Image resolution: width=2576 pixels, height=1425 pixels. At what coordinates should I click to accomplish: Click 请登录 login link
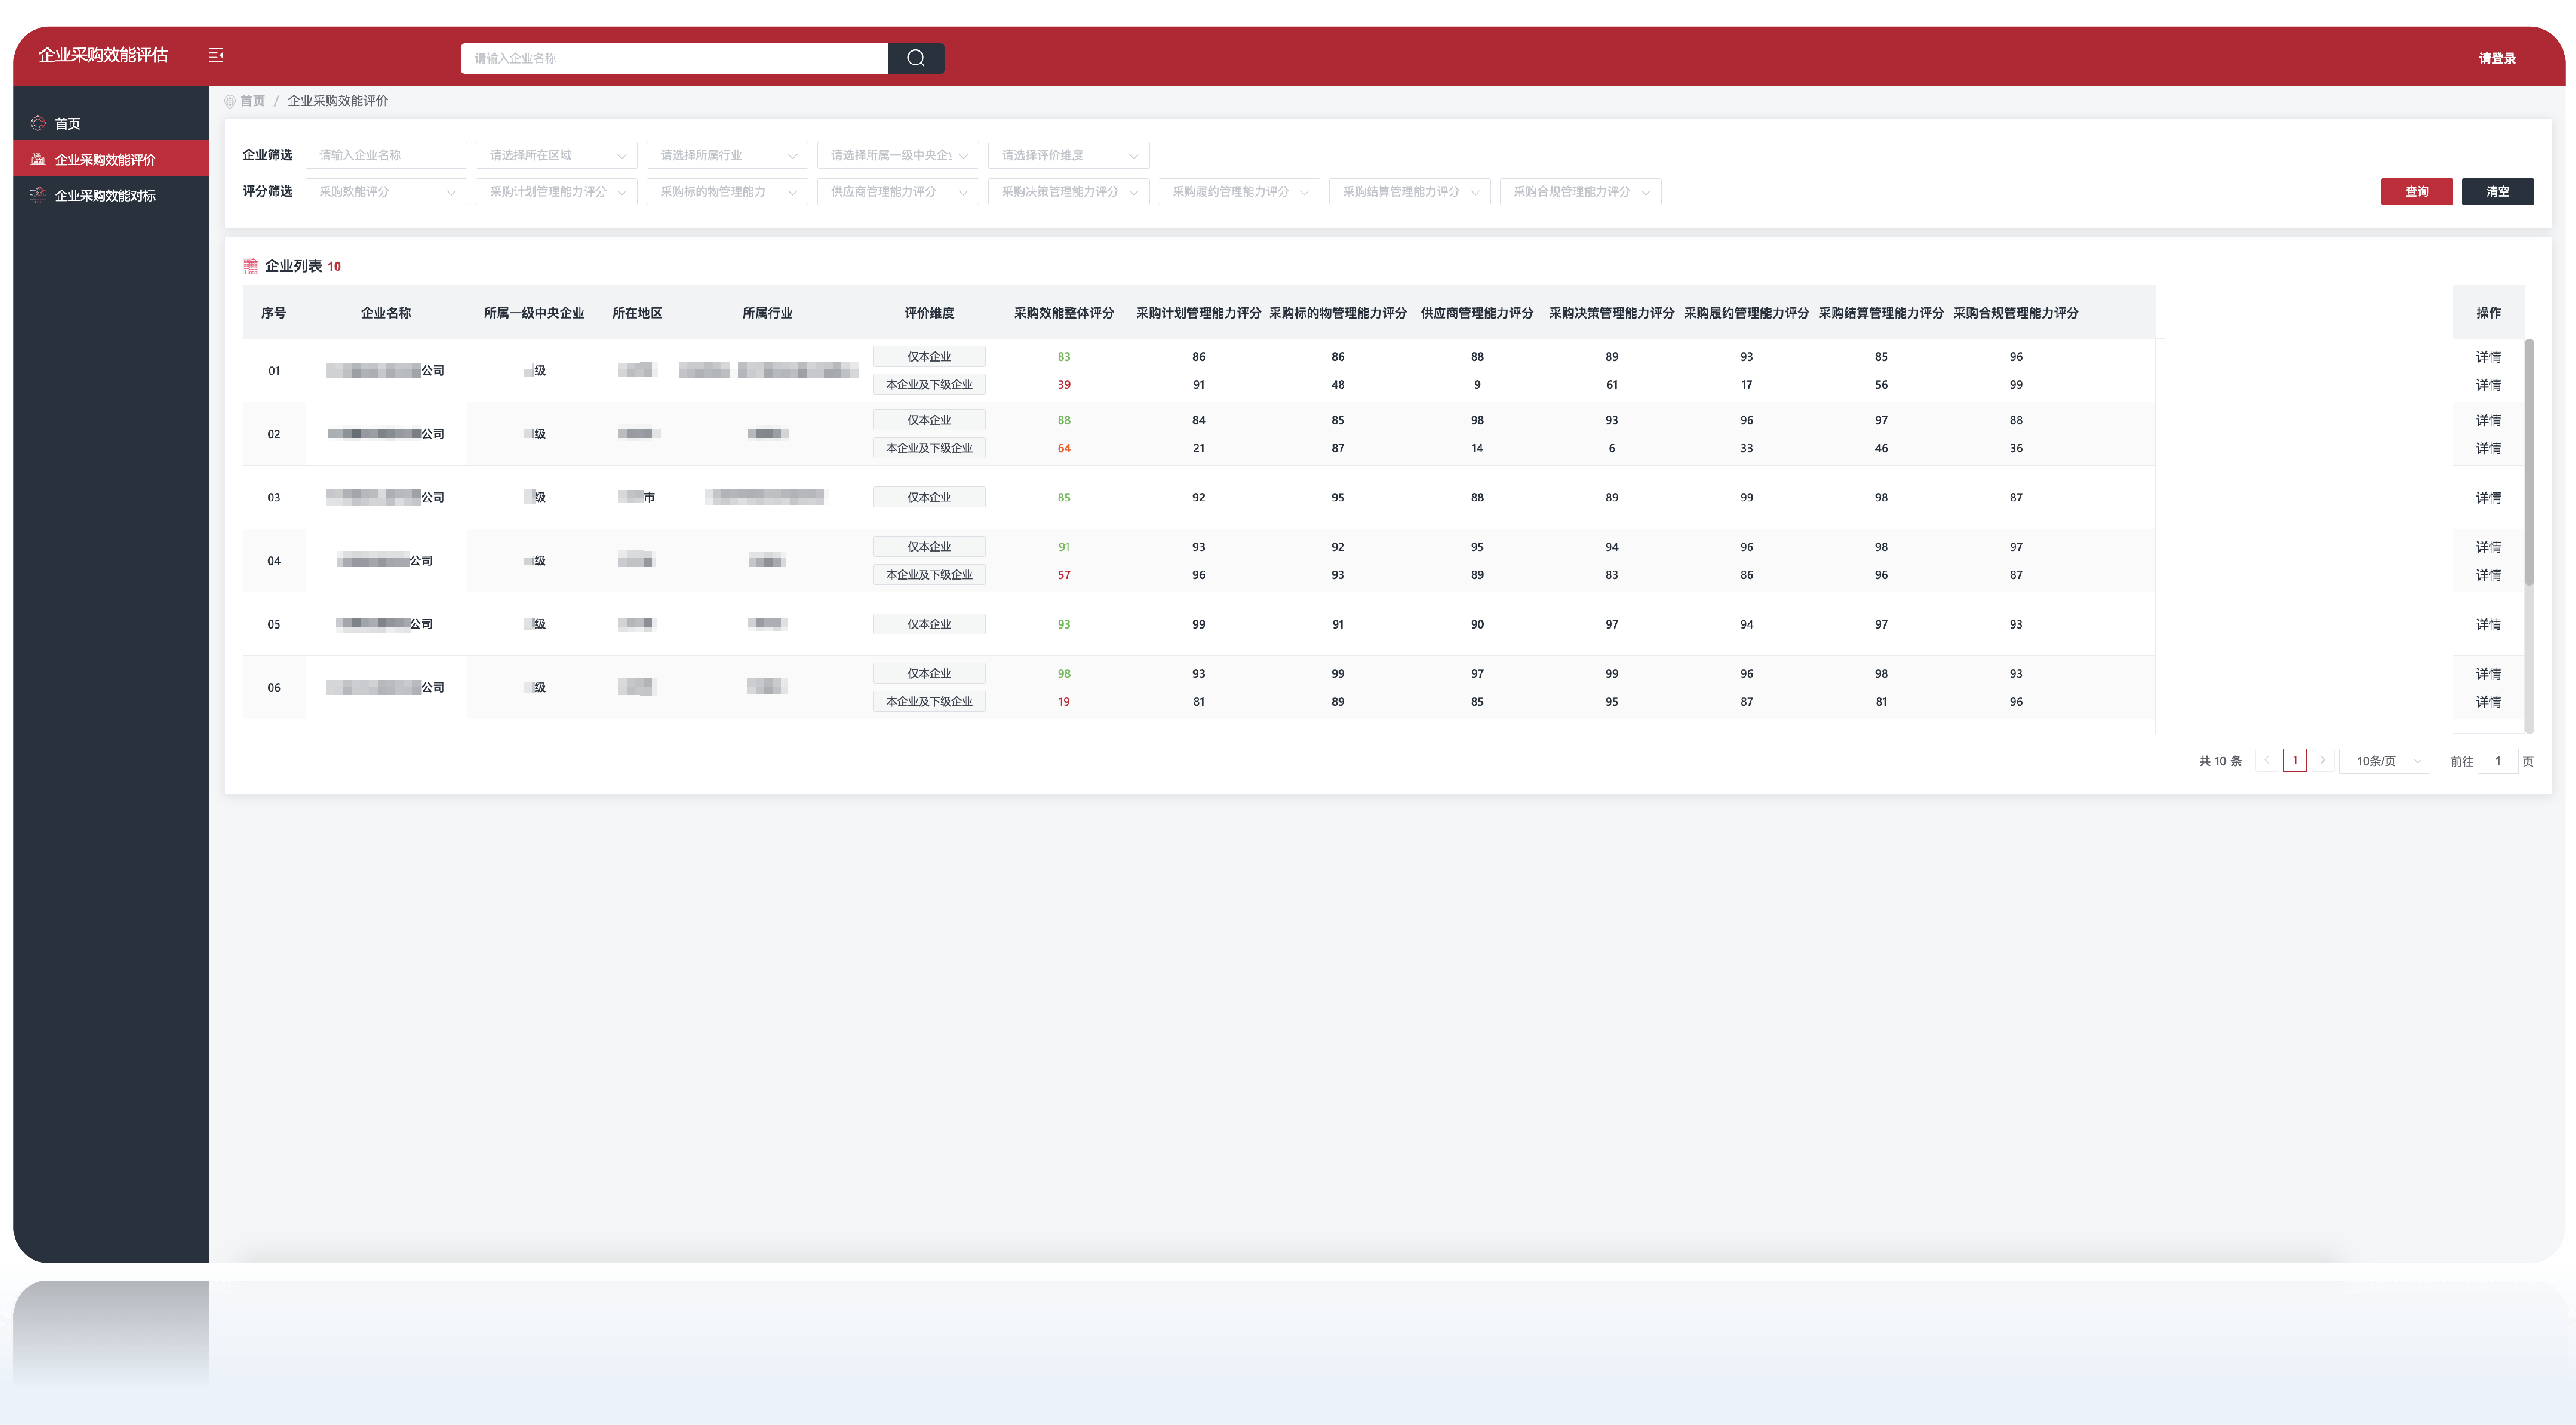(2496, 58)
